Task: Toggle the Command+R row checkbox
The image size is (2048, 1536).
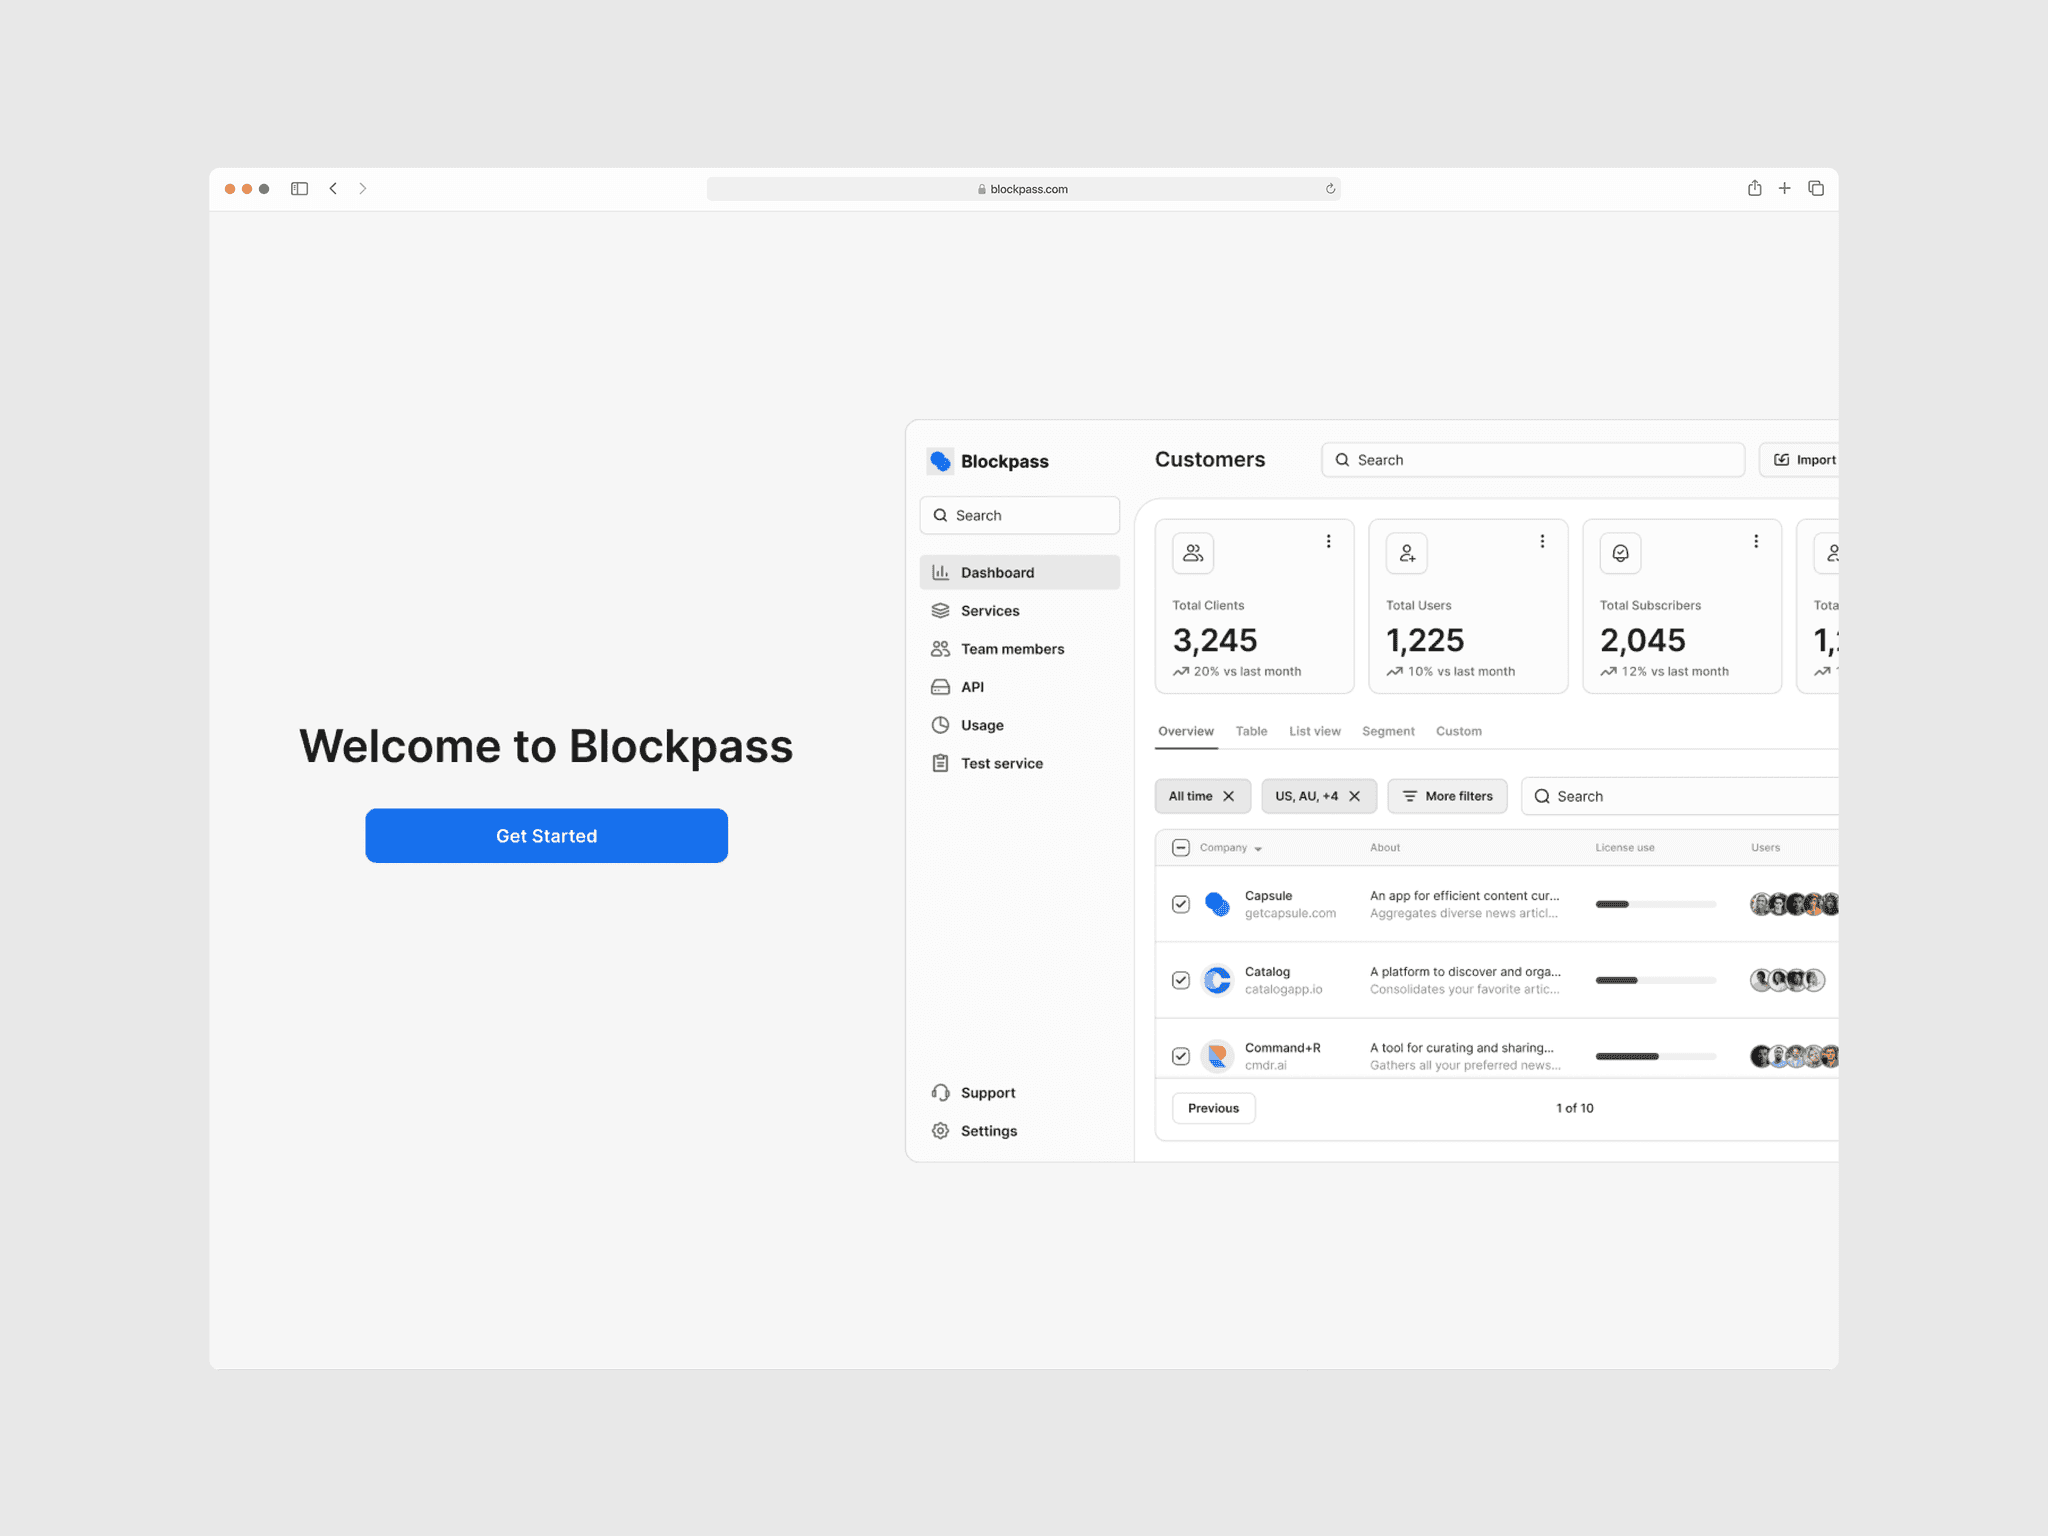Action: (x=1180, y=1055)
